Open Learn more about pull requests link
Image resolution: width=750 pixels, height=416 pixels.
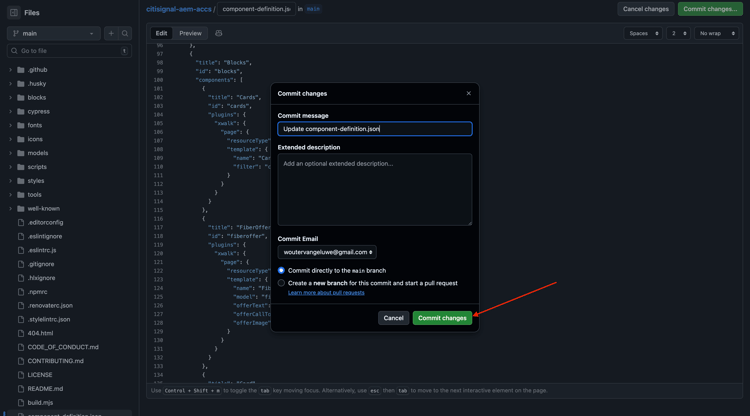coord(326,293)
